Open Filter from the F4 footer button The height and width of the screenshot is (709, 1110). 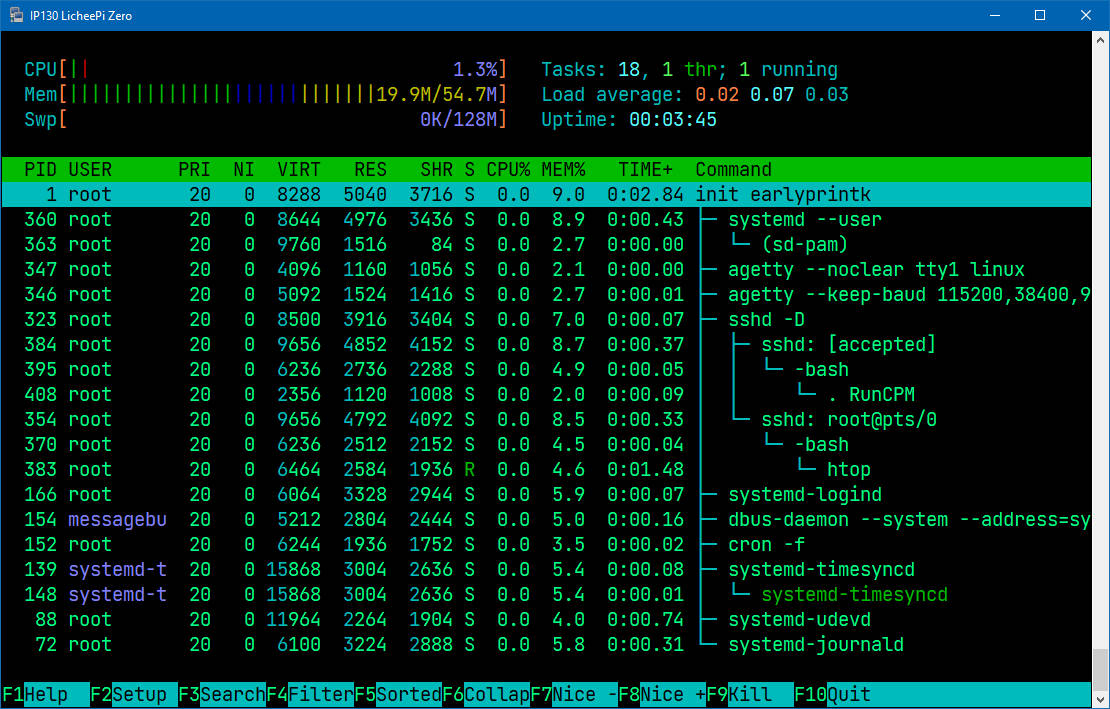click(x=309, y=695)
